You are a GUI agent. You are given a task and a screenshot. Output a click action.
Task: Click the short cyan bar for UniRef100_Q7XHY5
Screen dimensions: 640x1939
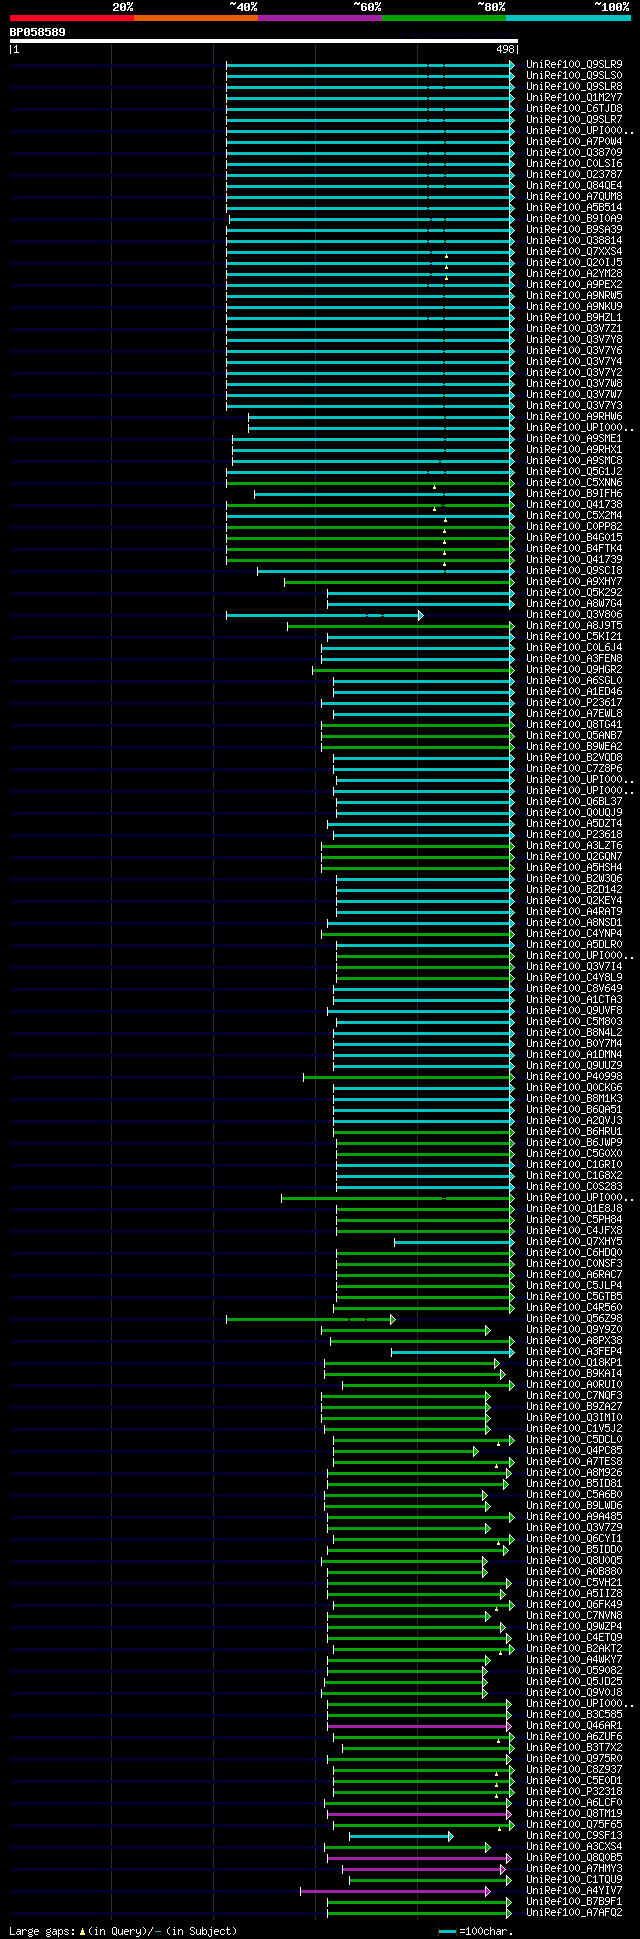click(454, 1242)
